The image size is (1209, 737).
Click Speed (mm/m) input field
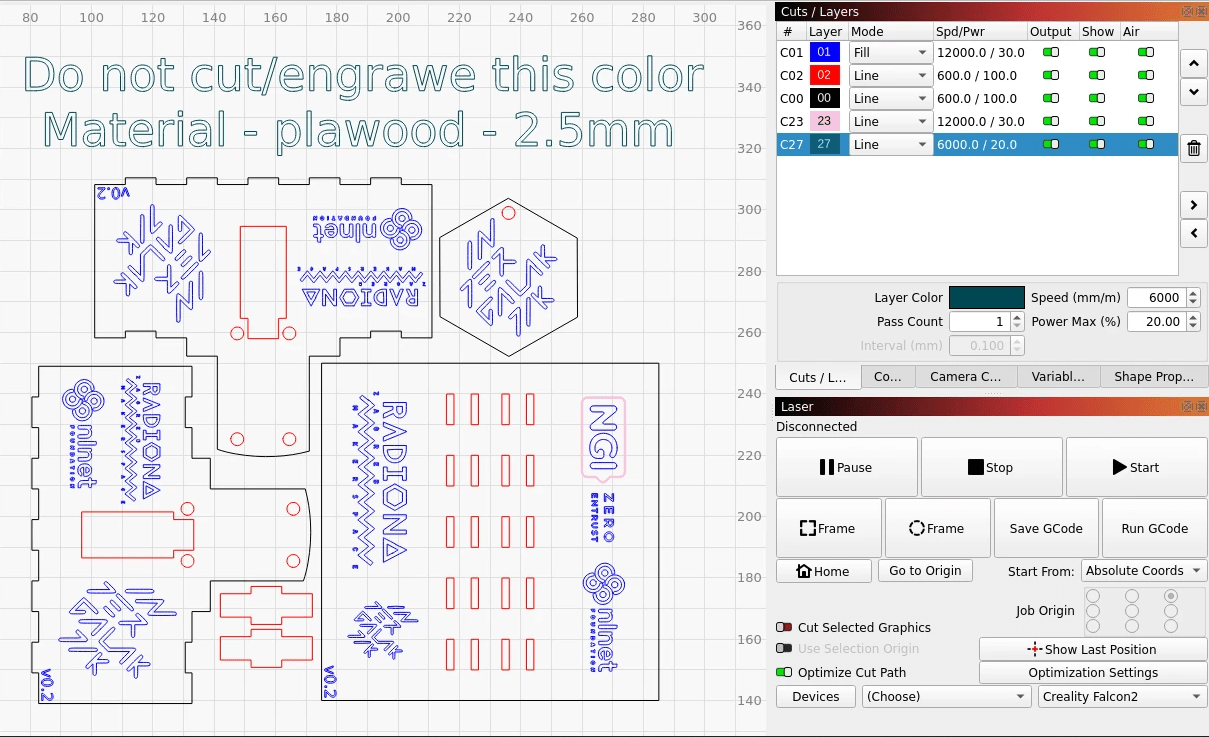pos(1156,297)
